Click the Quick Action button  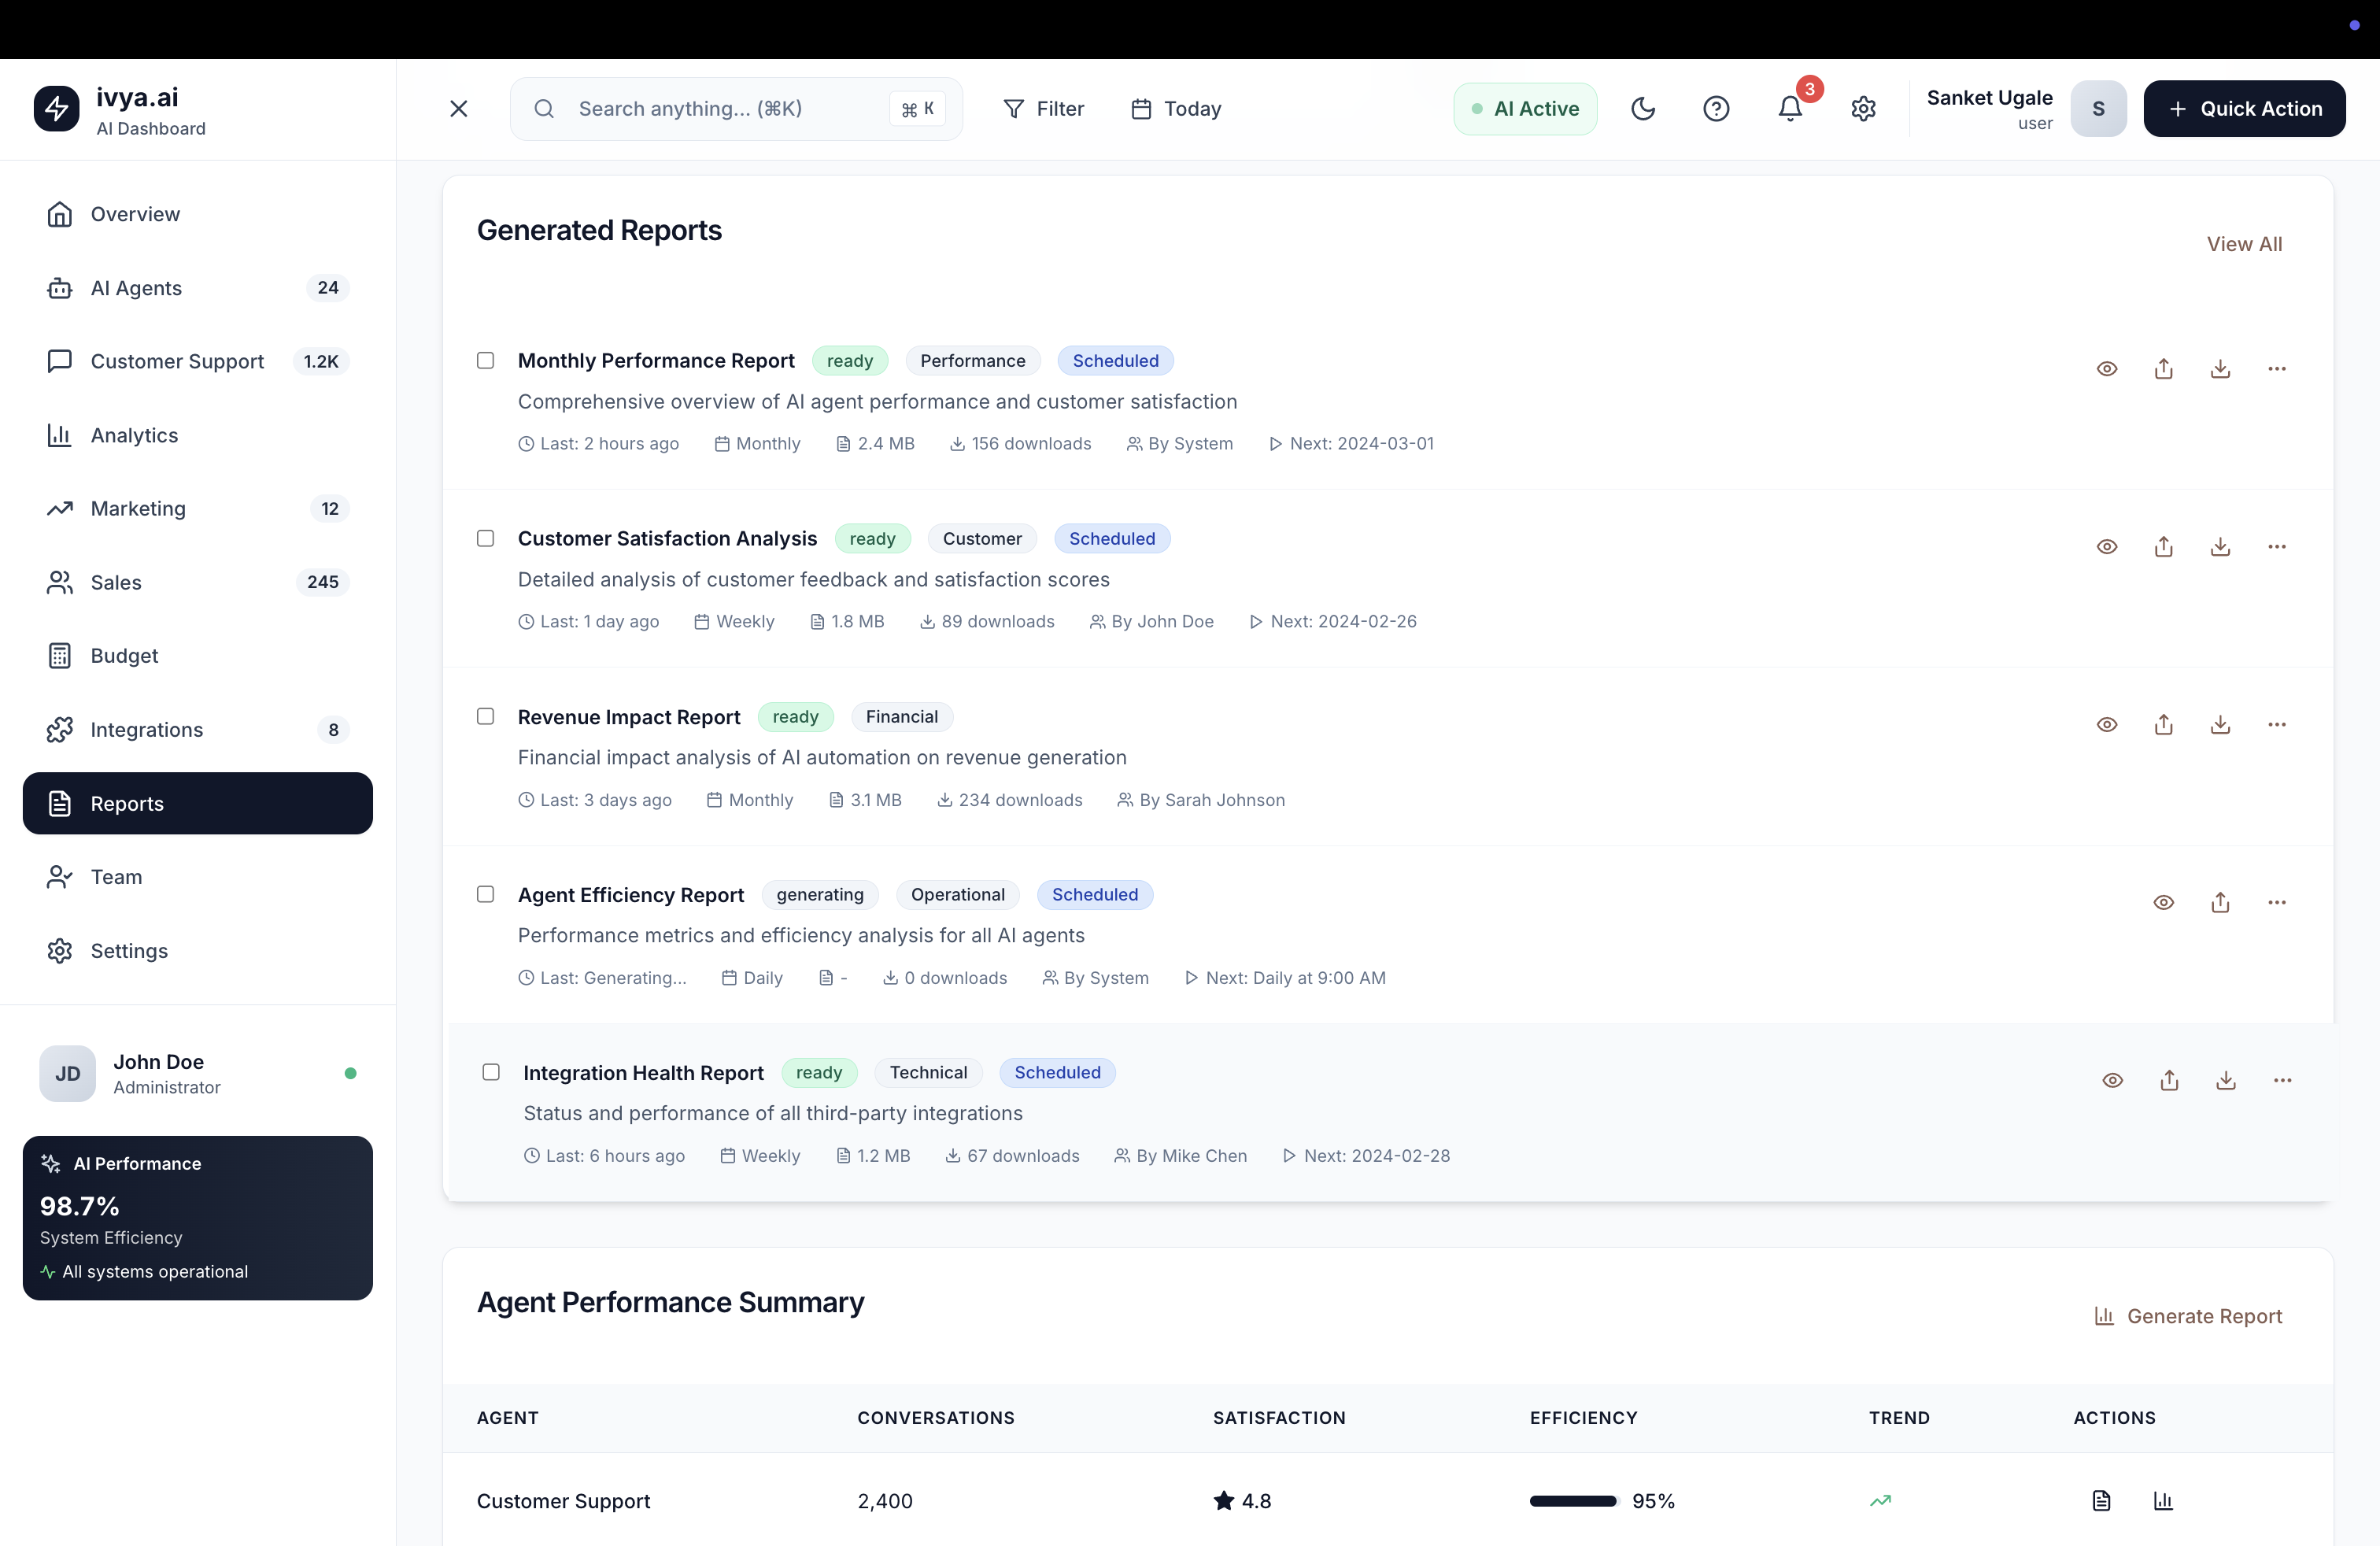pyautogui.click(x=2244, y=109)
